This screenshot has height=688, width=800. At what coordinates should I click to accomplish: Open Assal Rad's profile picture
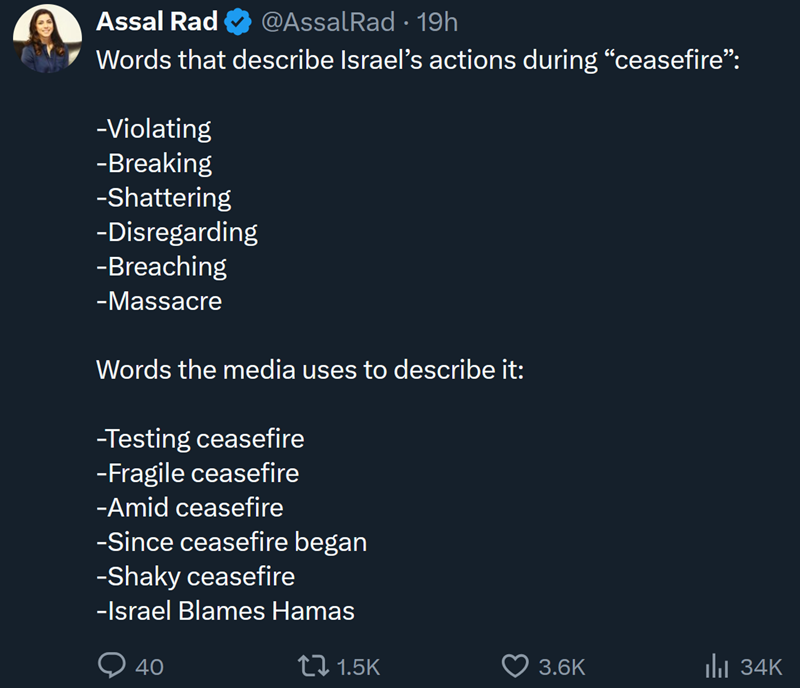47,39
